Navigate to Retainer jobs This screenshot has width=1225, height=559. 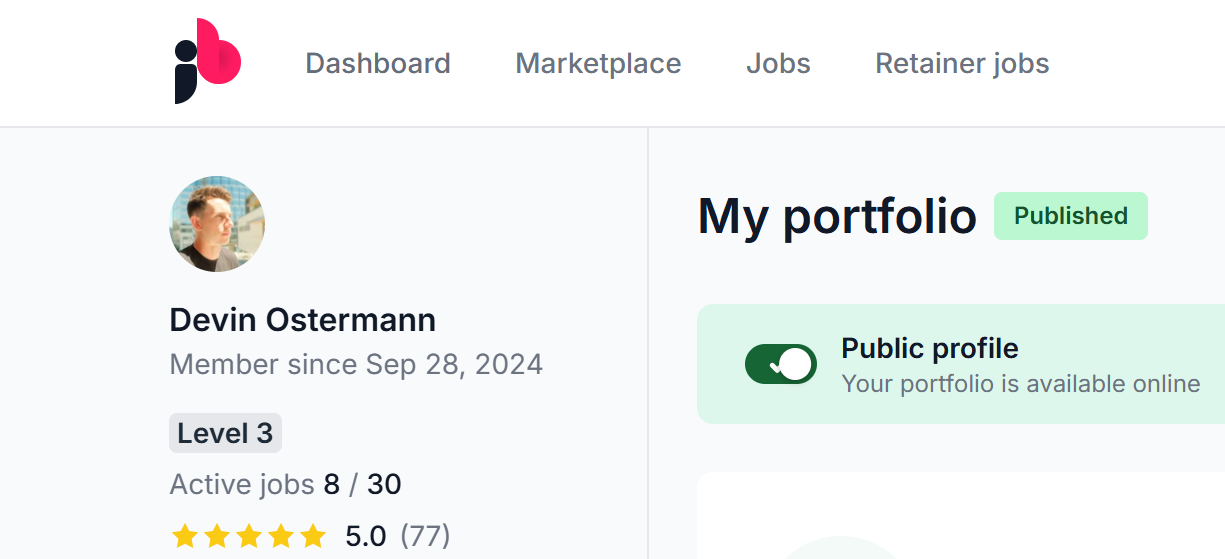click(962, 64)
